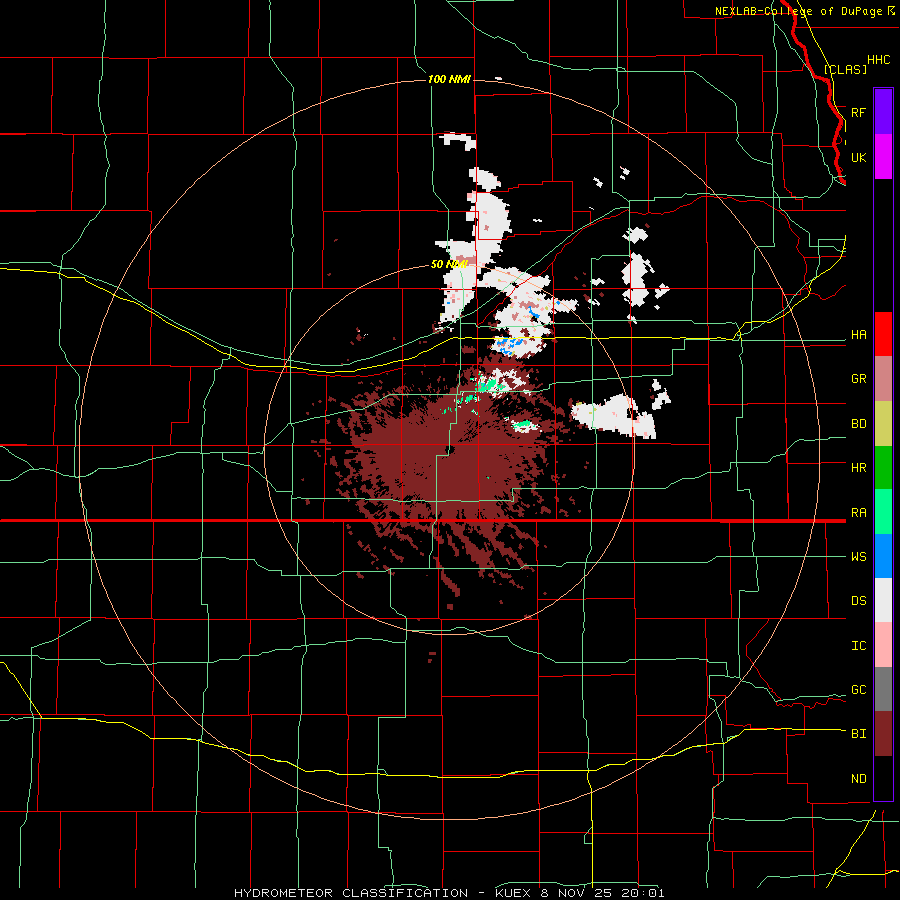Viewport: 900px width, 900px height.
Task: Click the KUEX radar site center point
Action: (x=449, y=449)
